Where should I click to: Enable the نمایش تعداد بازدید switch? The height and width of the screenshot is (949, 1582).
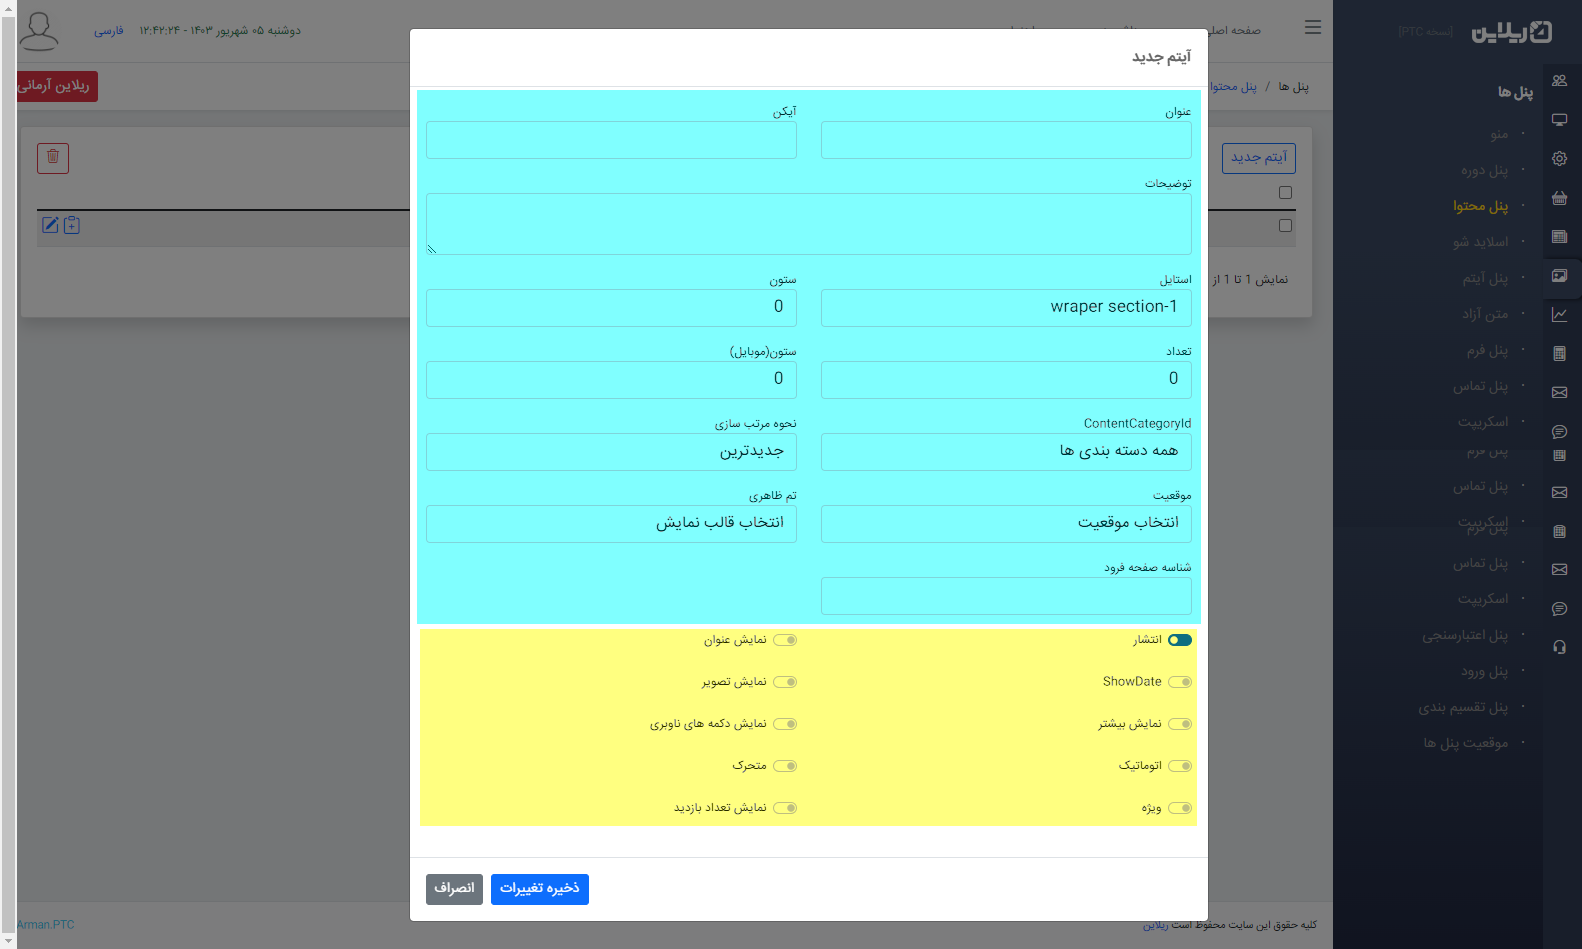pyautogui.click(x=785, y=808)
